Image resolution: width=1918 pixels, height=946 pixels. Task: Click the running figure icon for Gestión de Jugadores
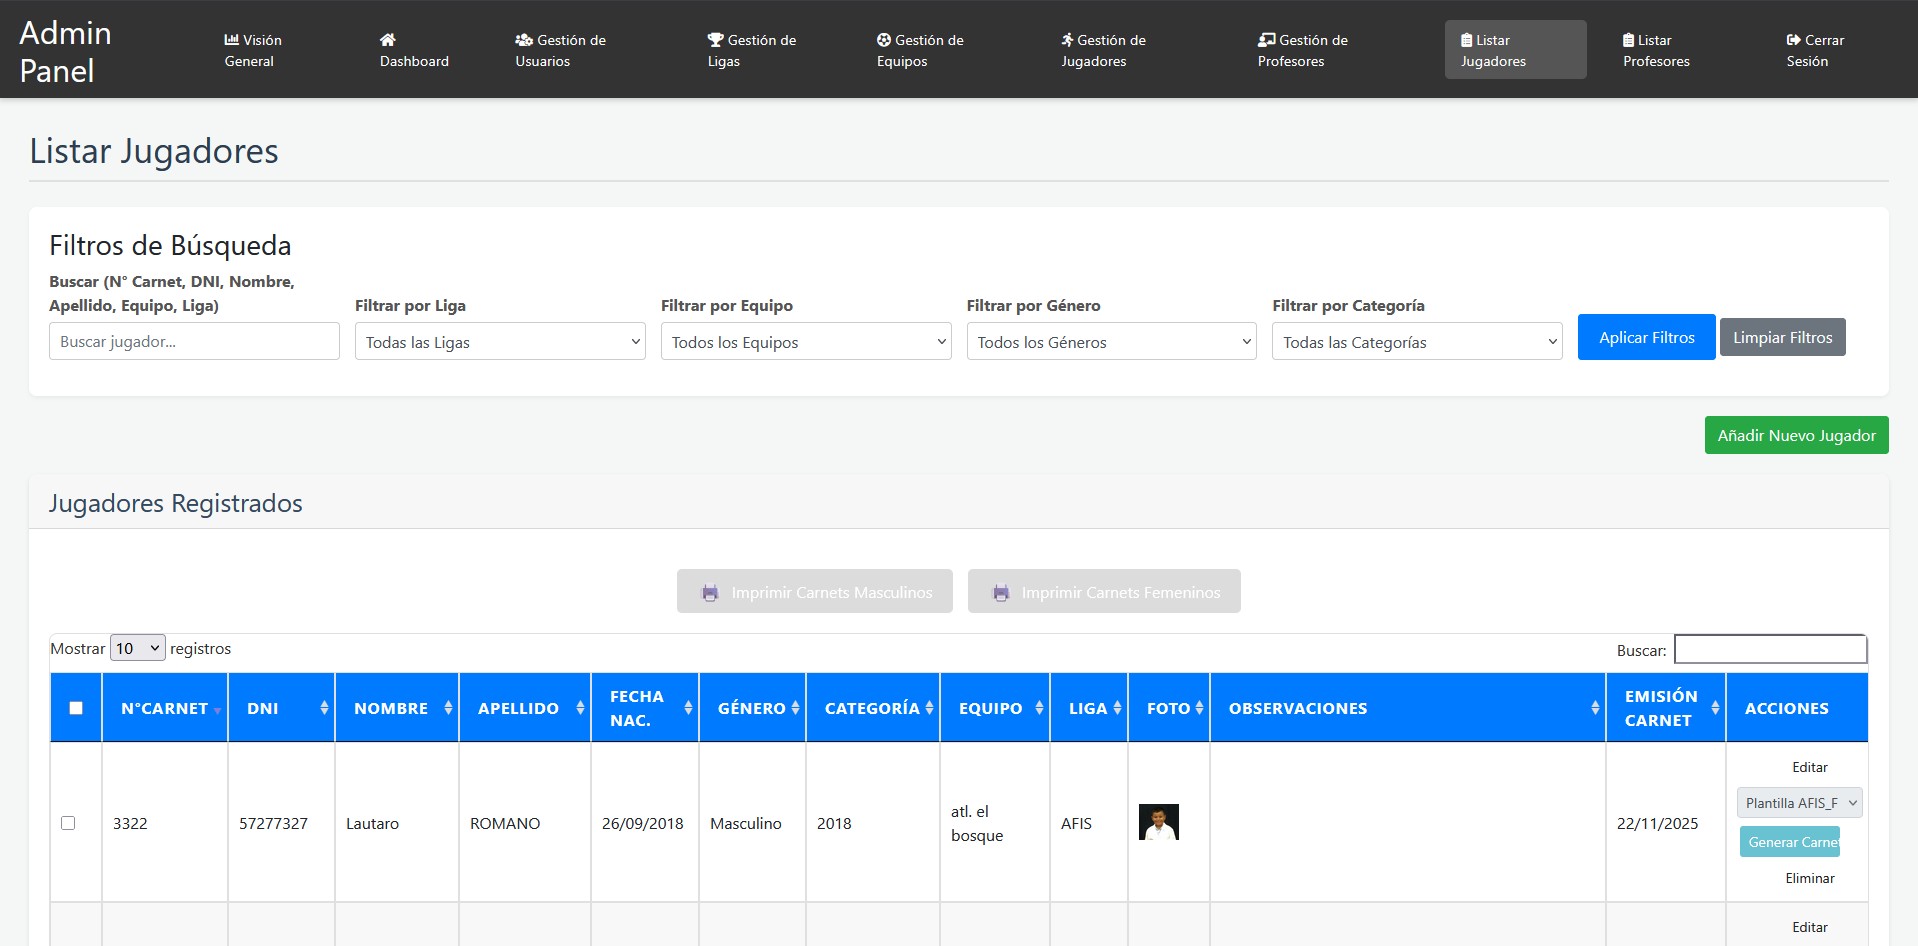[x=1067, y=40]
